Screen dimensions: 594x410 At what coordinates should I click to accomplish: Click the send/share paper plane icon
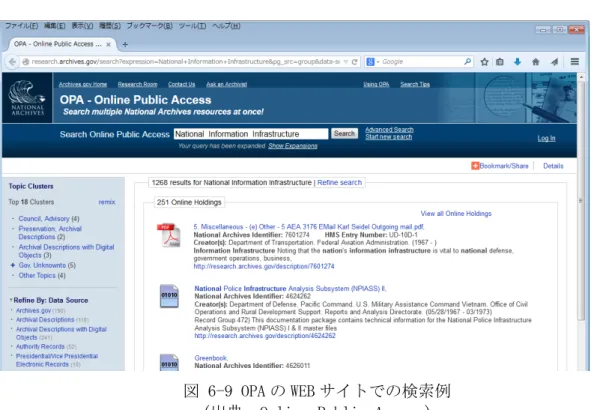coord(554,62)
